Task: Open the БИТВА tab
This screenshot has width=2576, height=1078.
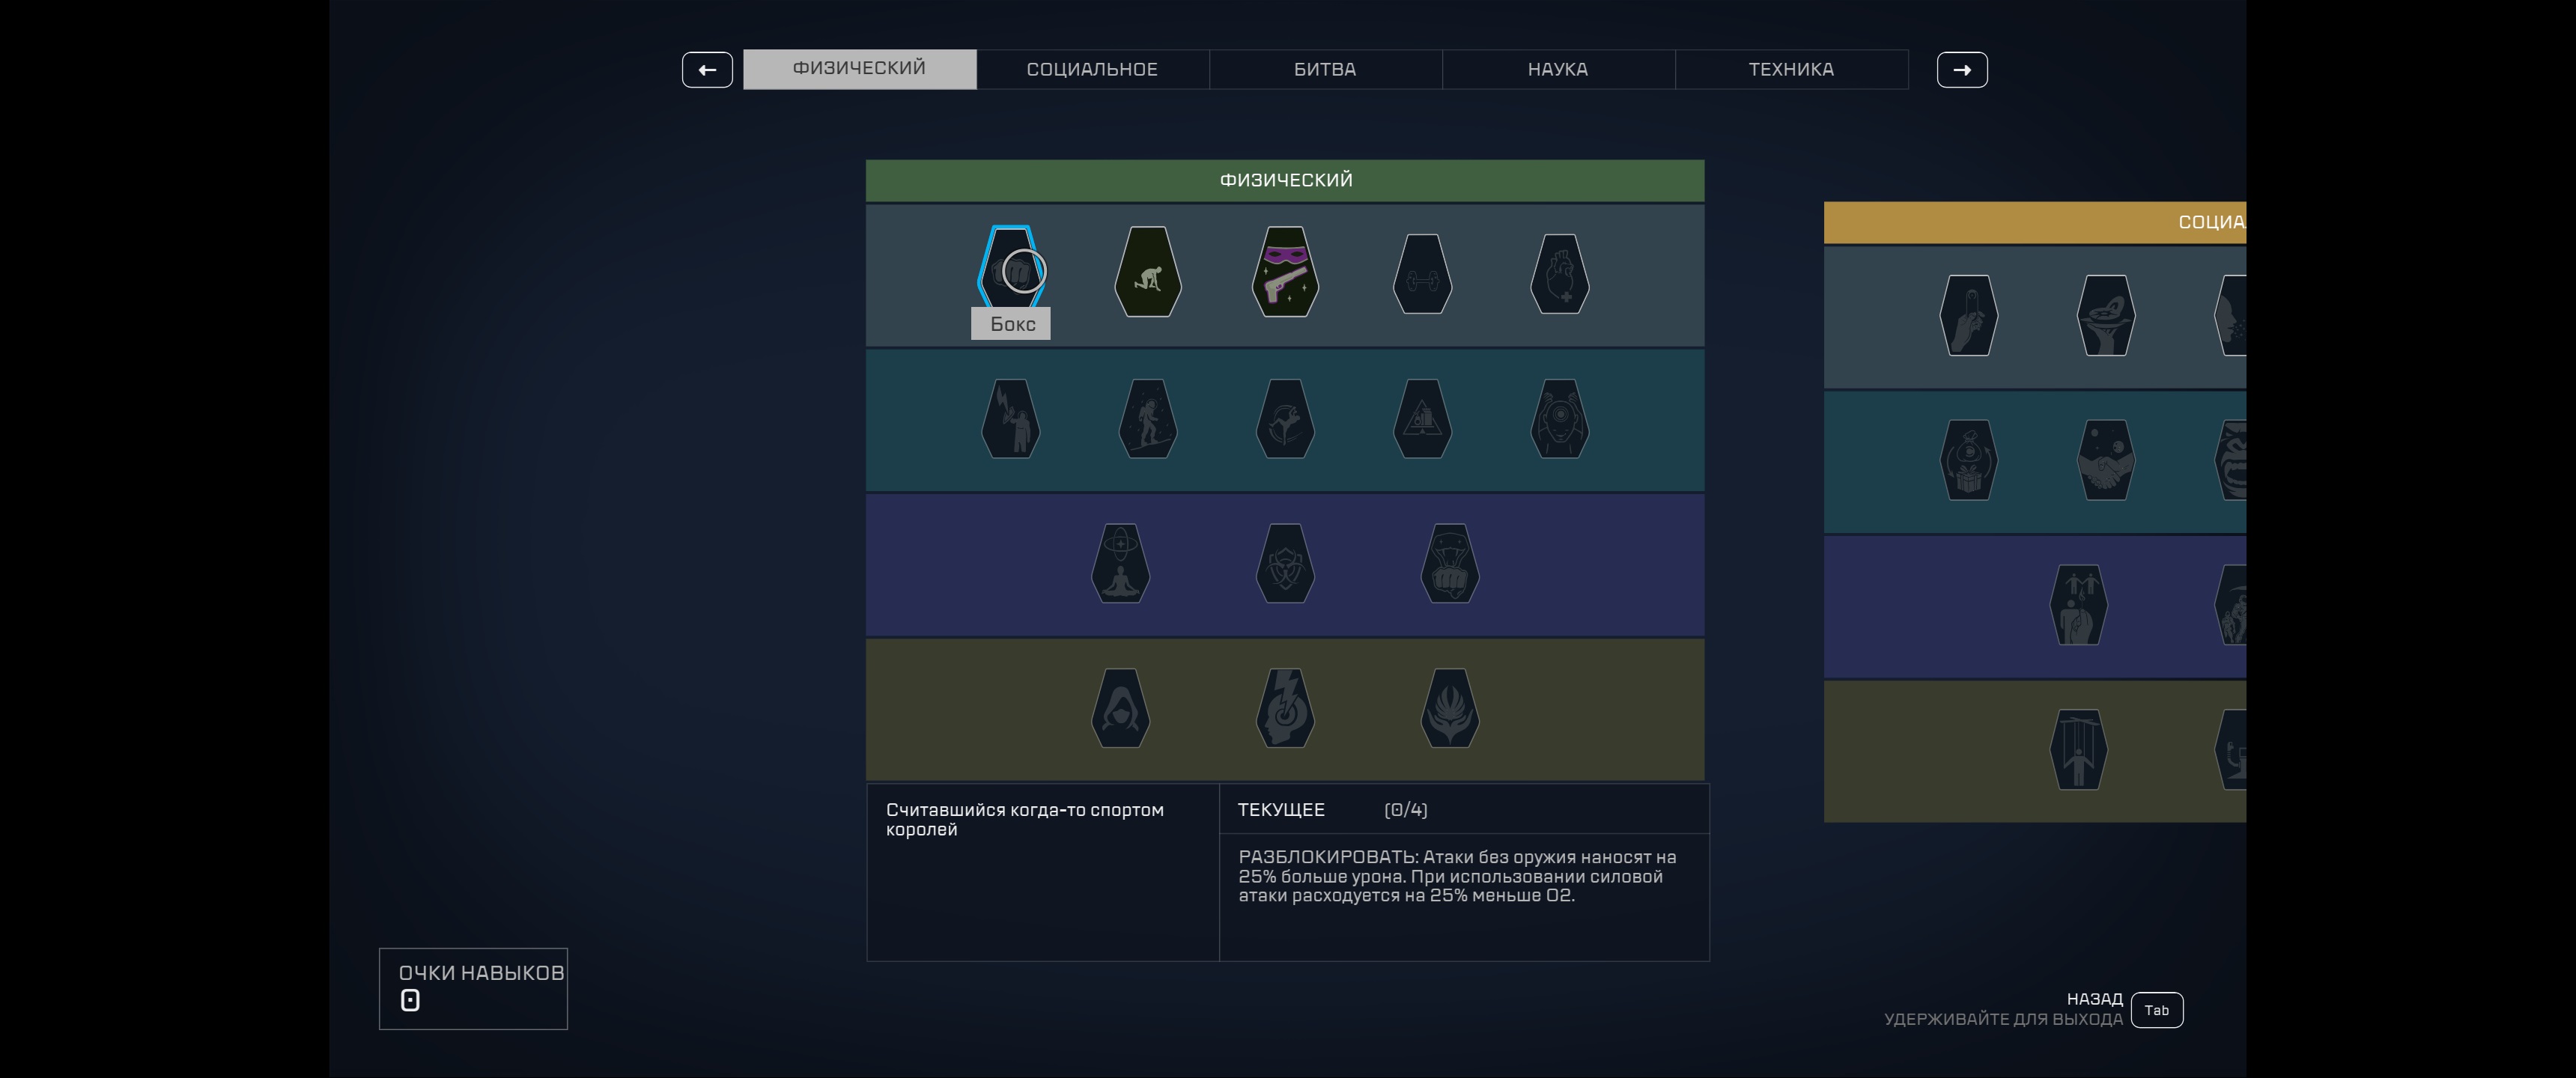Action: 1325,69
